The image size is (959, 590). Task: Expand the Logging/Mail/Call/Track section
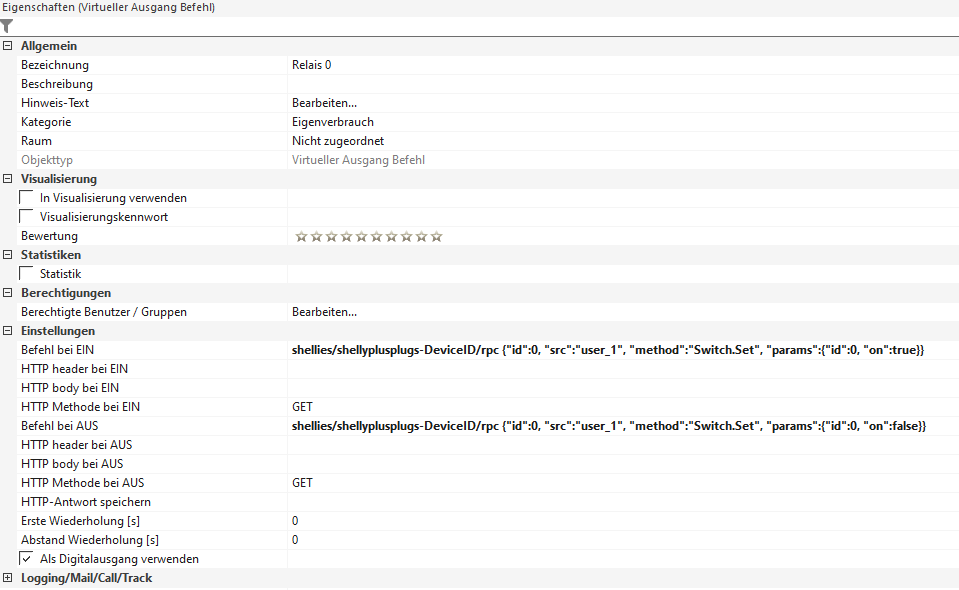[8, 578]
